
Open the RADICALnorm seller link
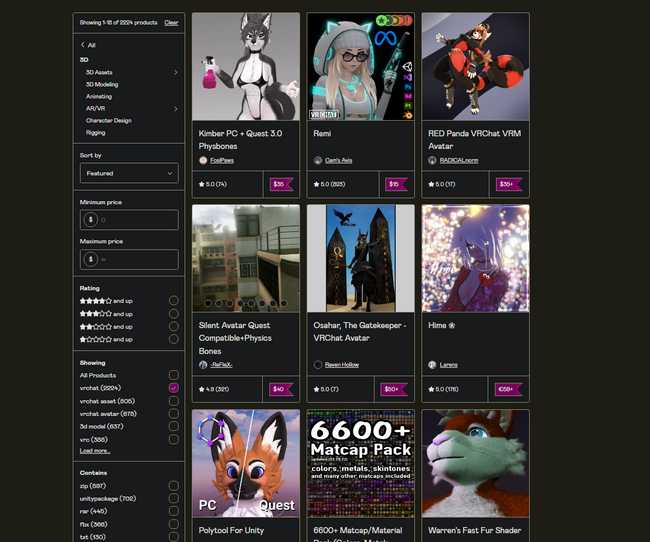(x=459, y=160)
